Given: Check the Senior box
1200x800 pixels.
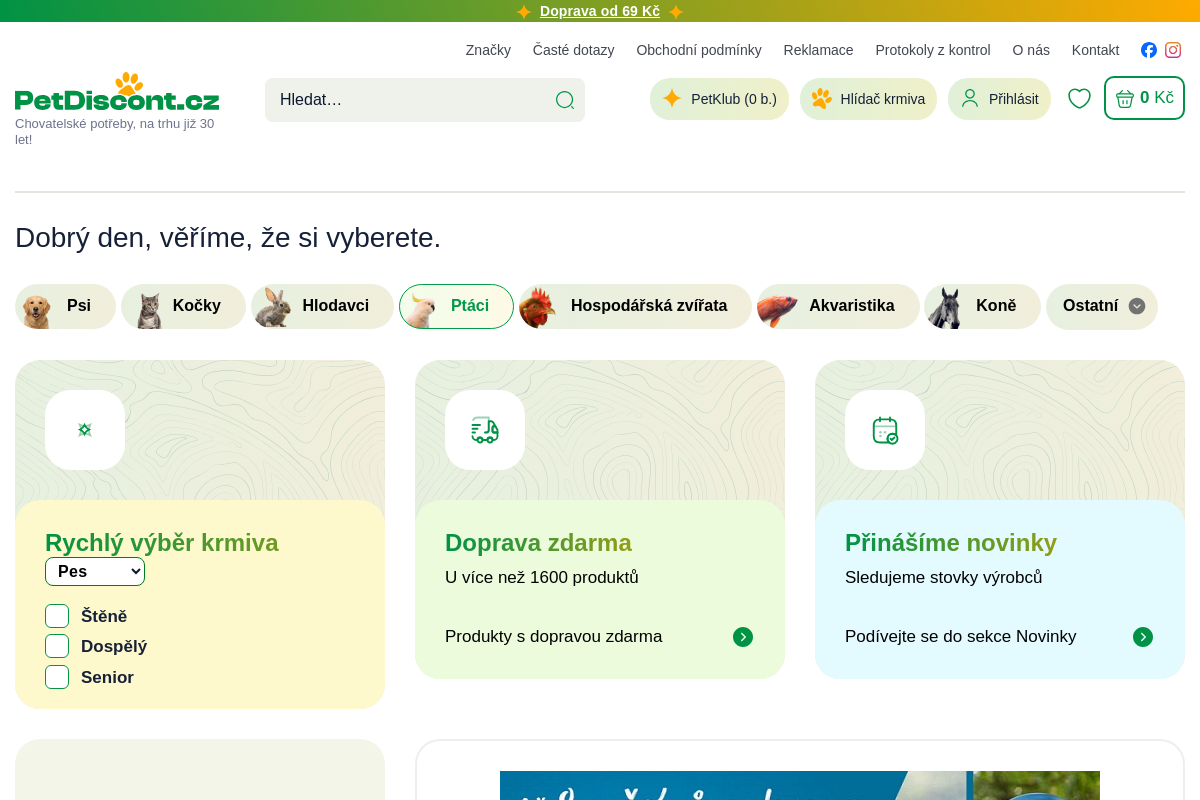Looking at the screenshot, I should (x=57, y=677).
